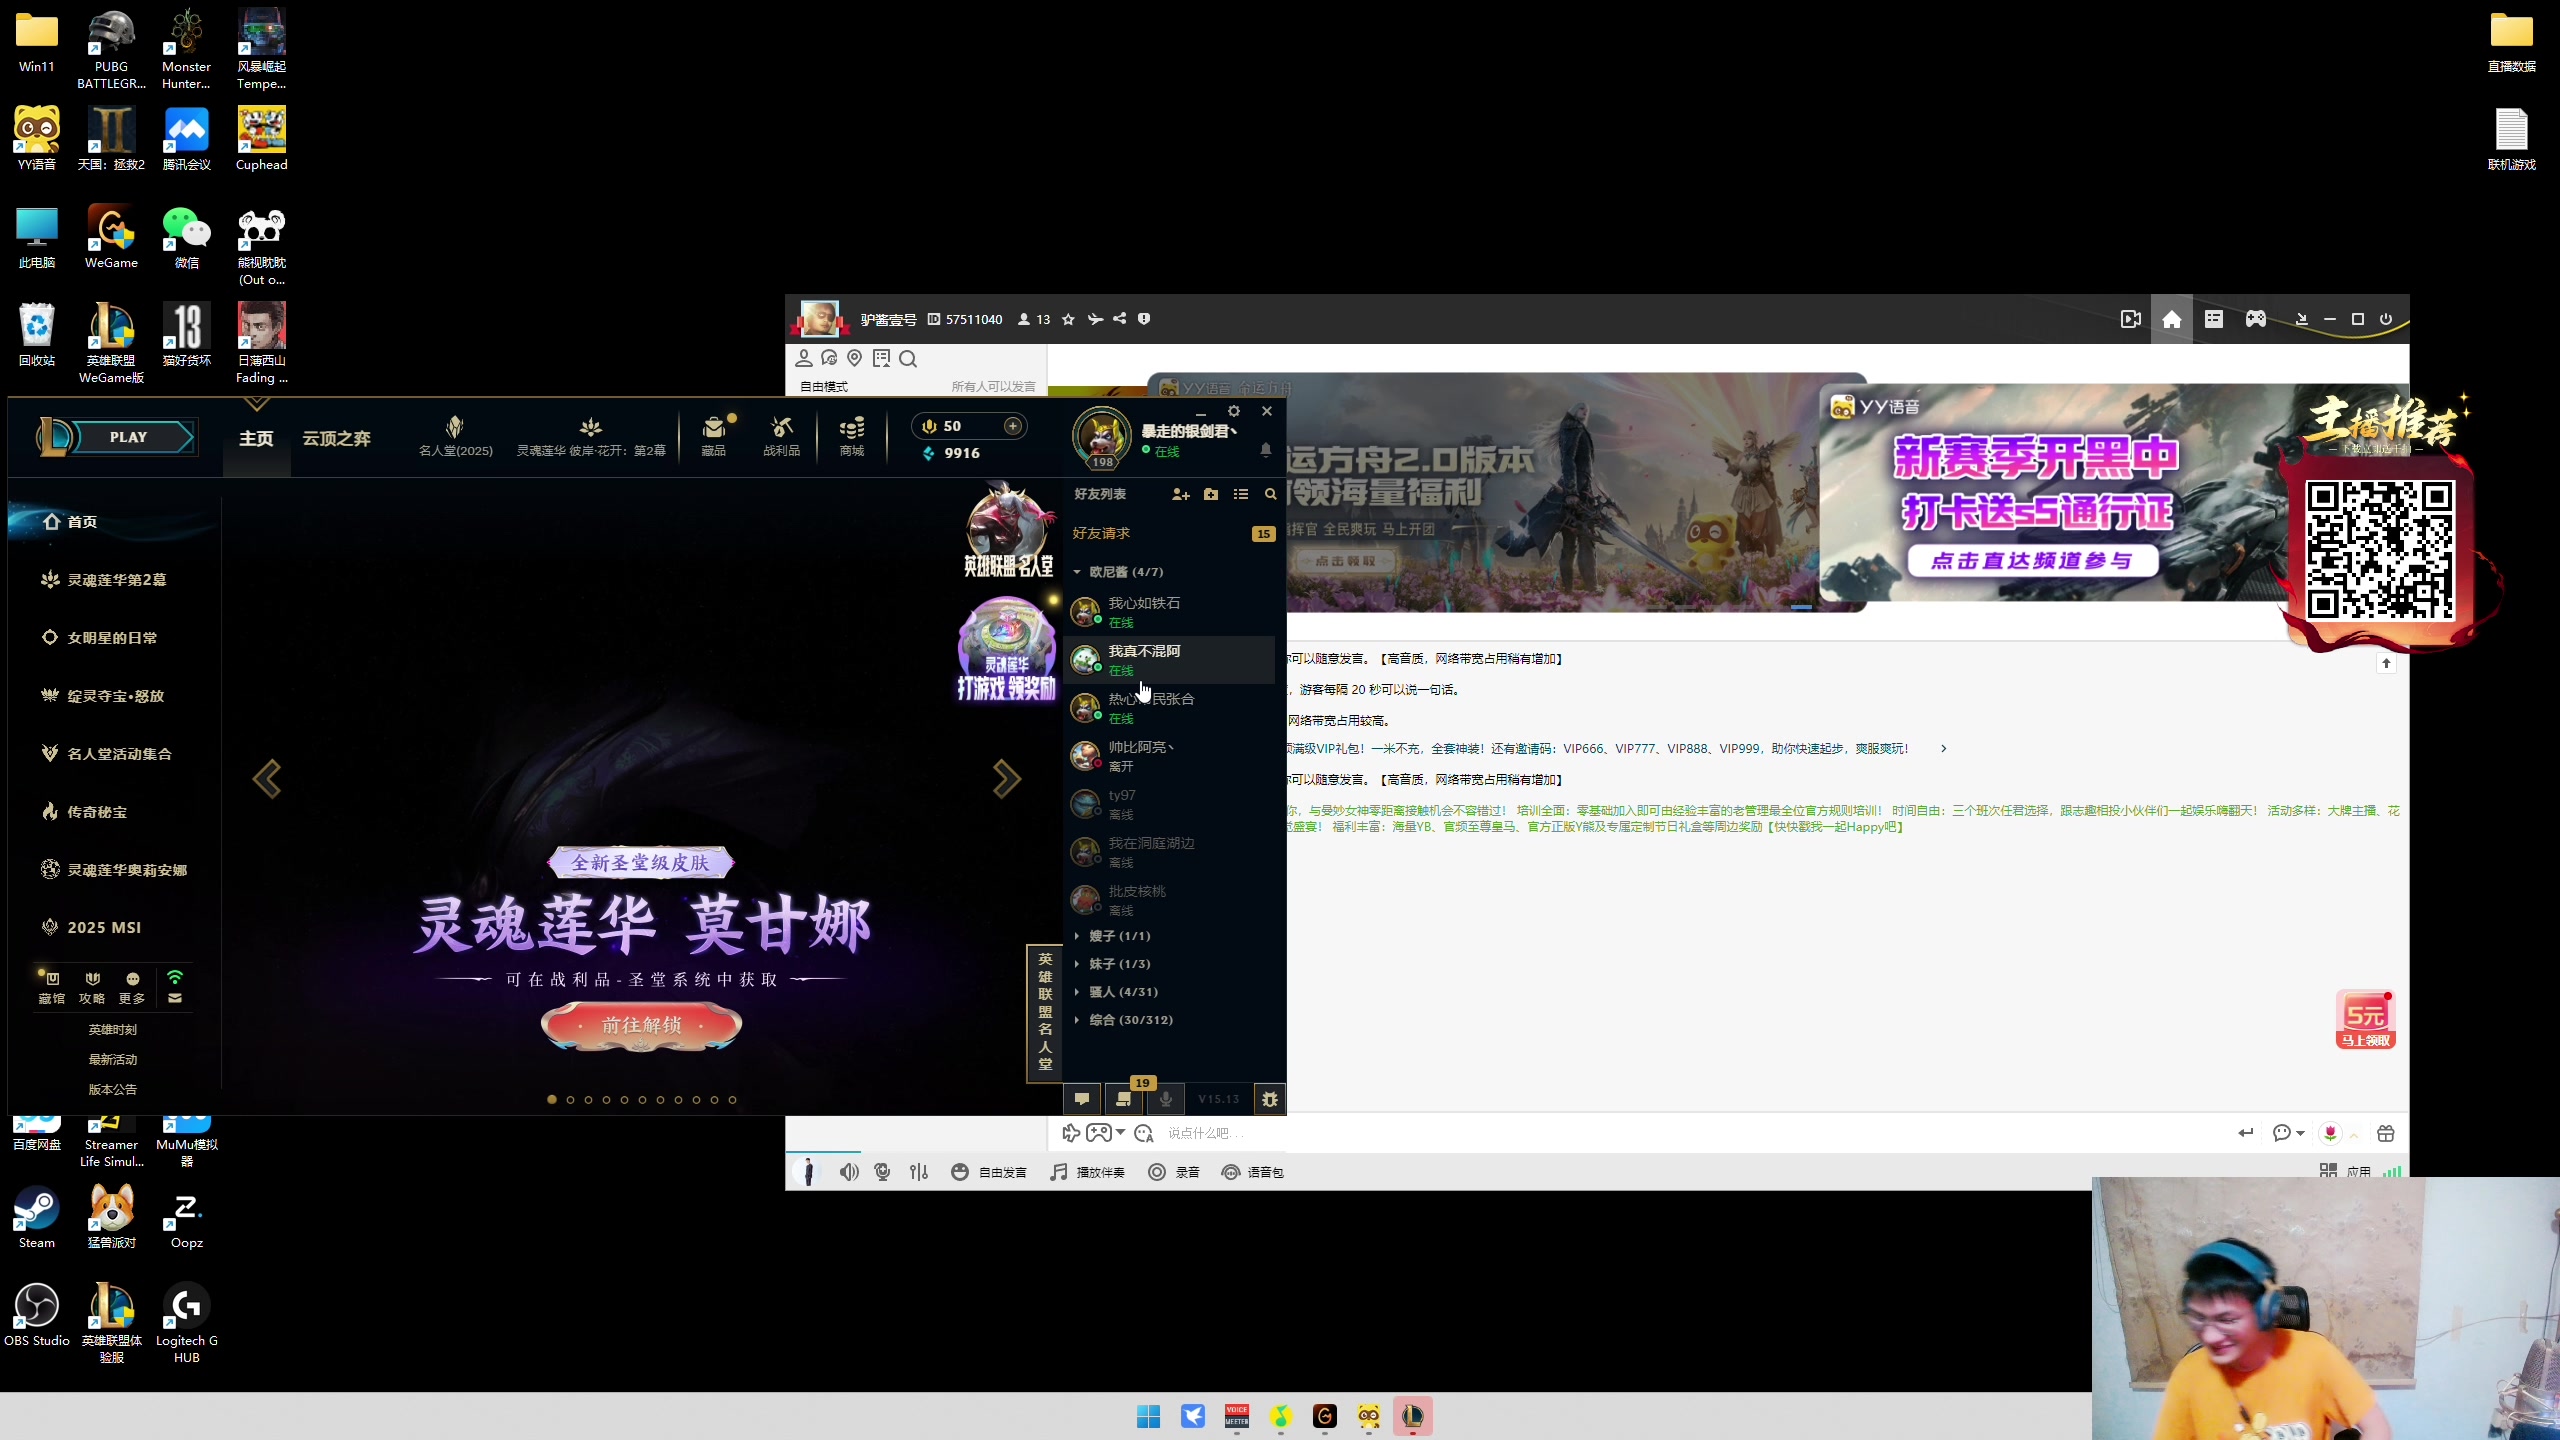This screenshot has height=1440, width=2560.
Task: Open the 藏品 collection icon
Action: pyautogui.click(x=713, y=437)
